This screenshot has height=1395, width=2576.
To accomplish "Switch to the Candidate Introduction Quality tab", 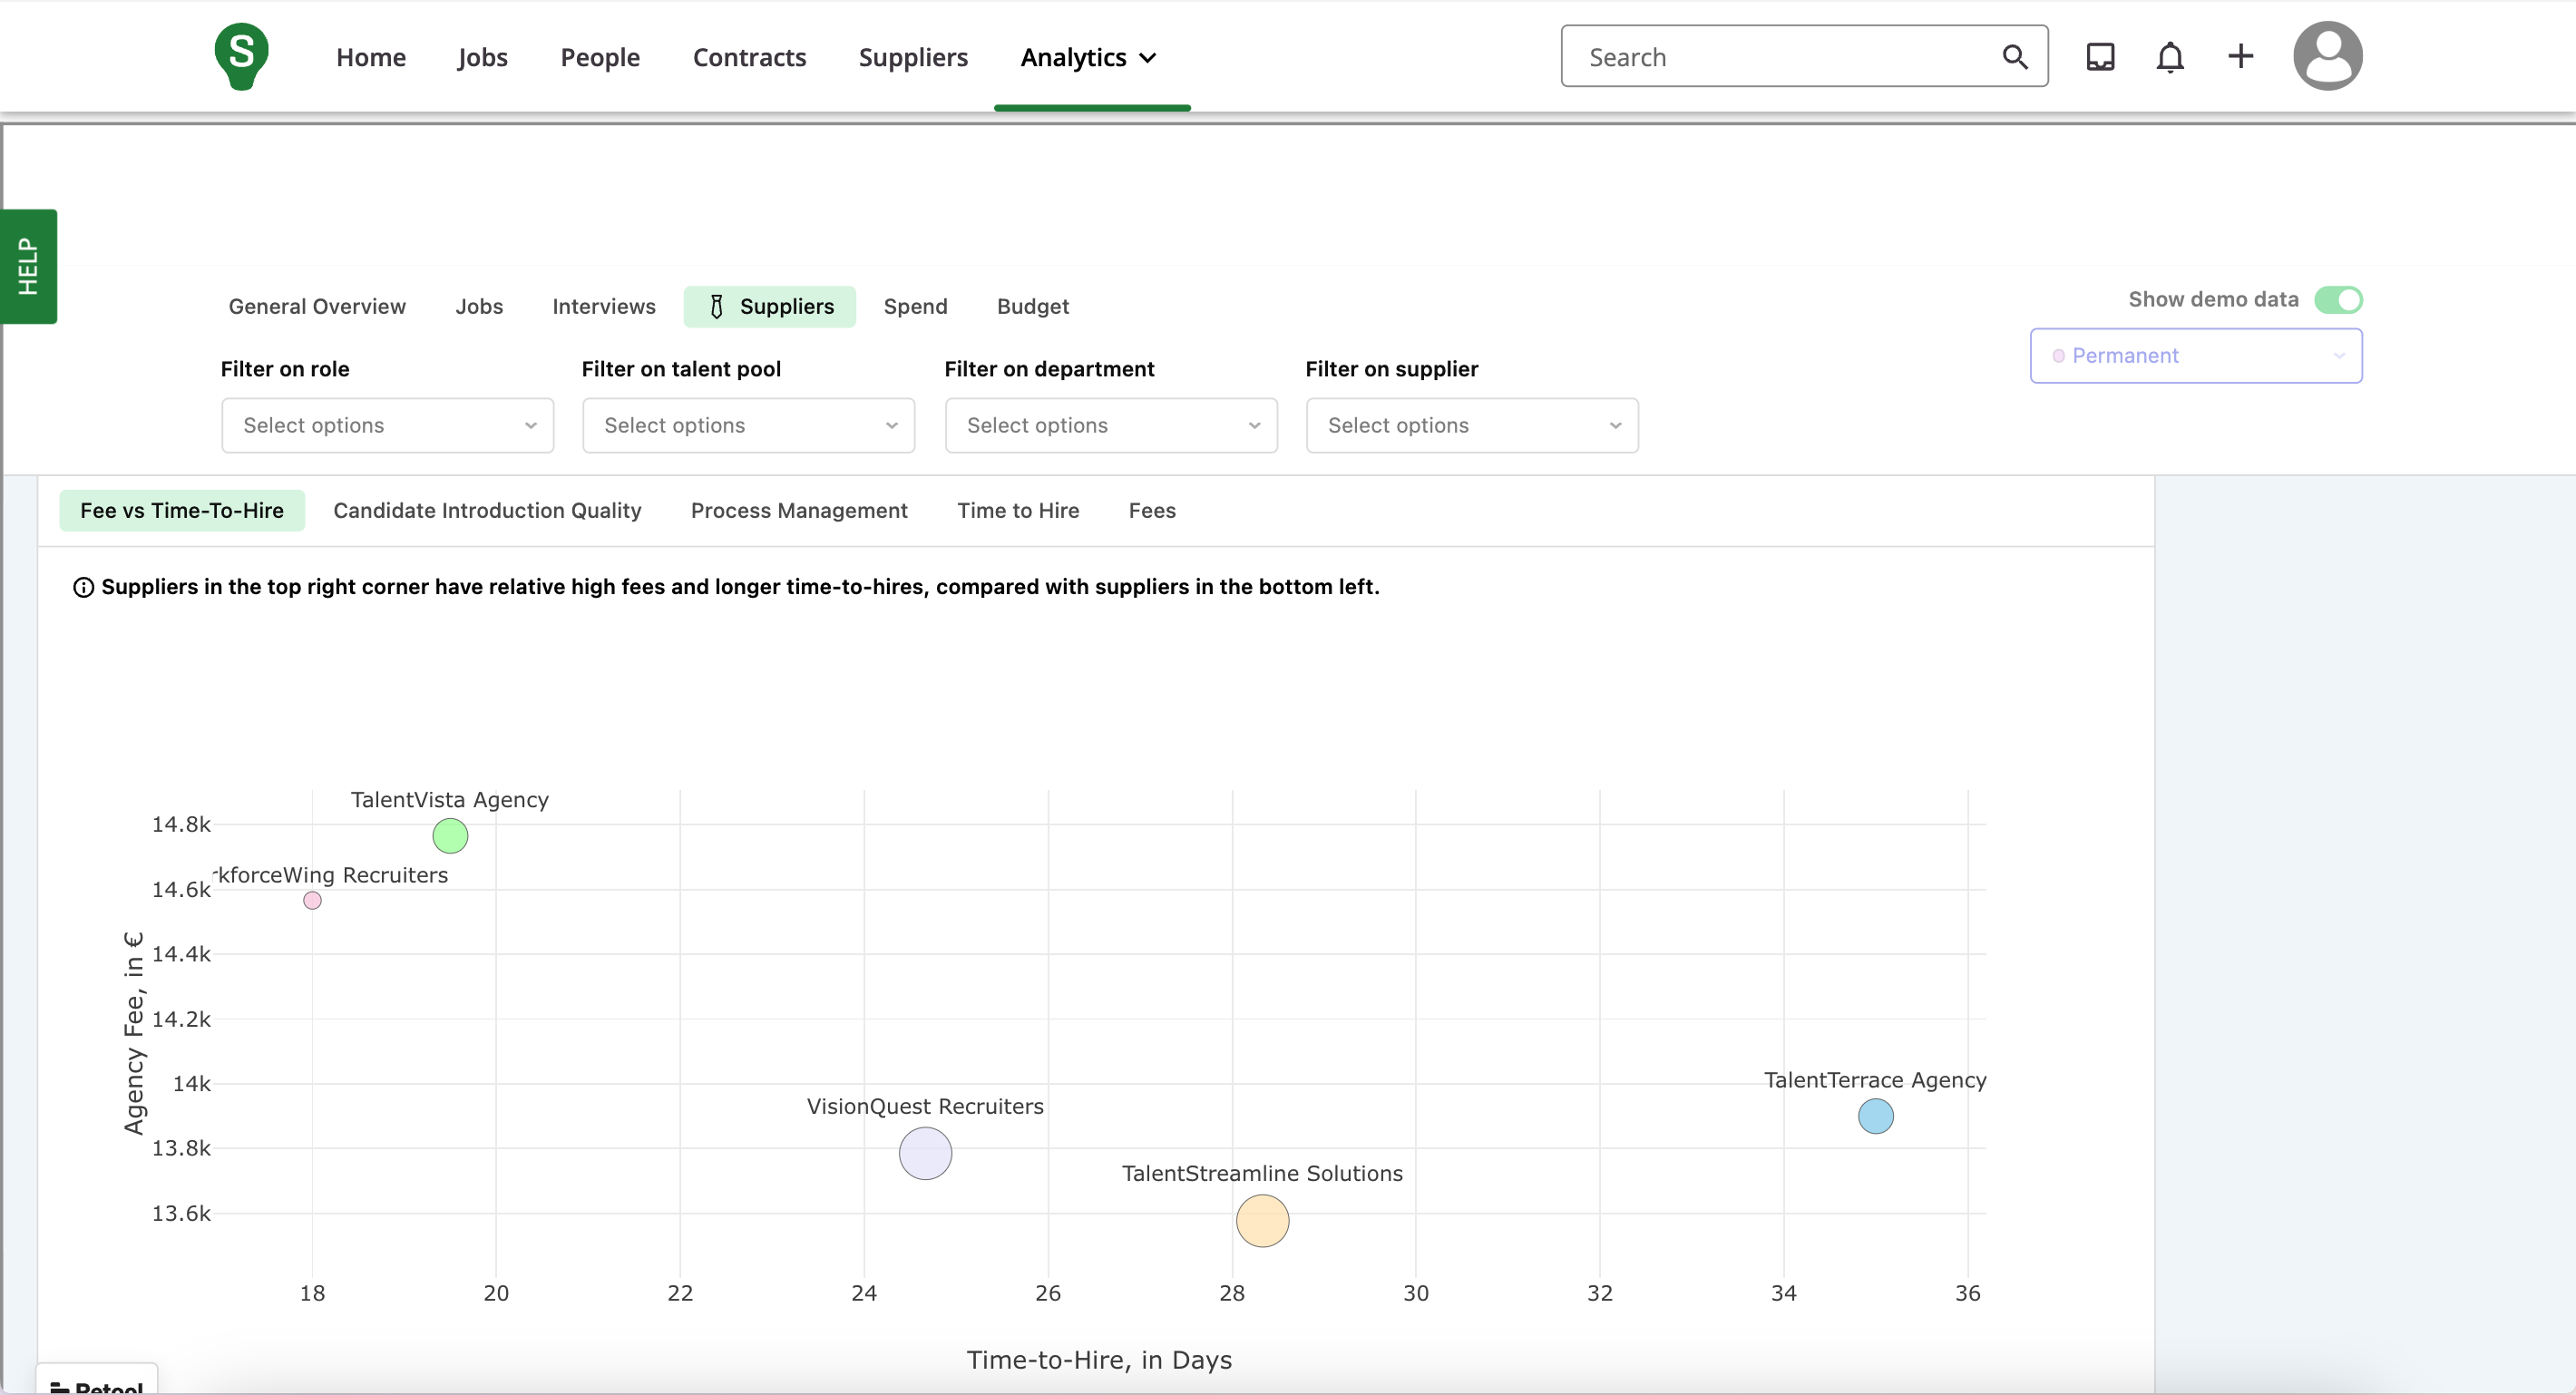I will 487,511.
